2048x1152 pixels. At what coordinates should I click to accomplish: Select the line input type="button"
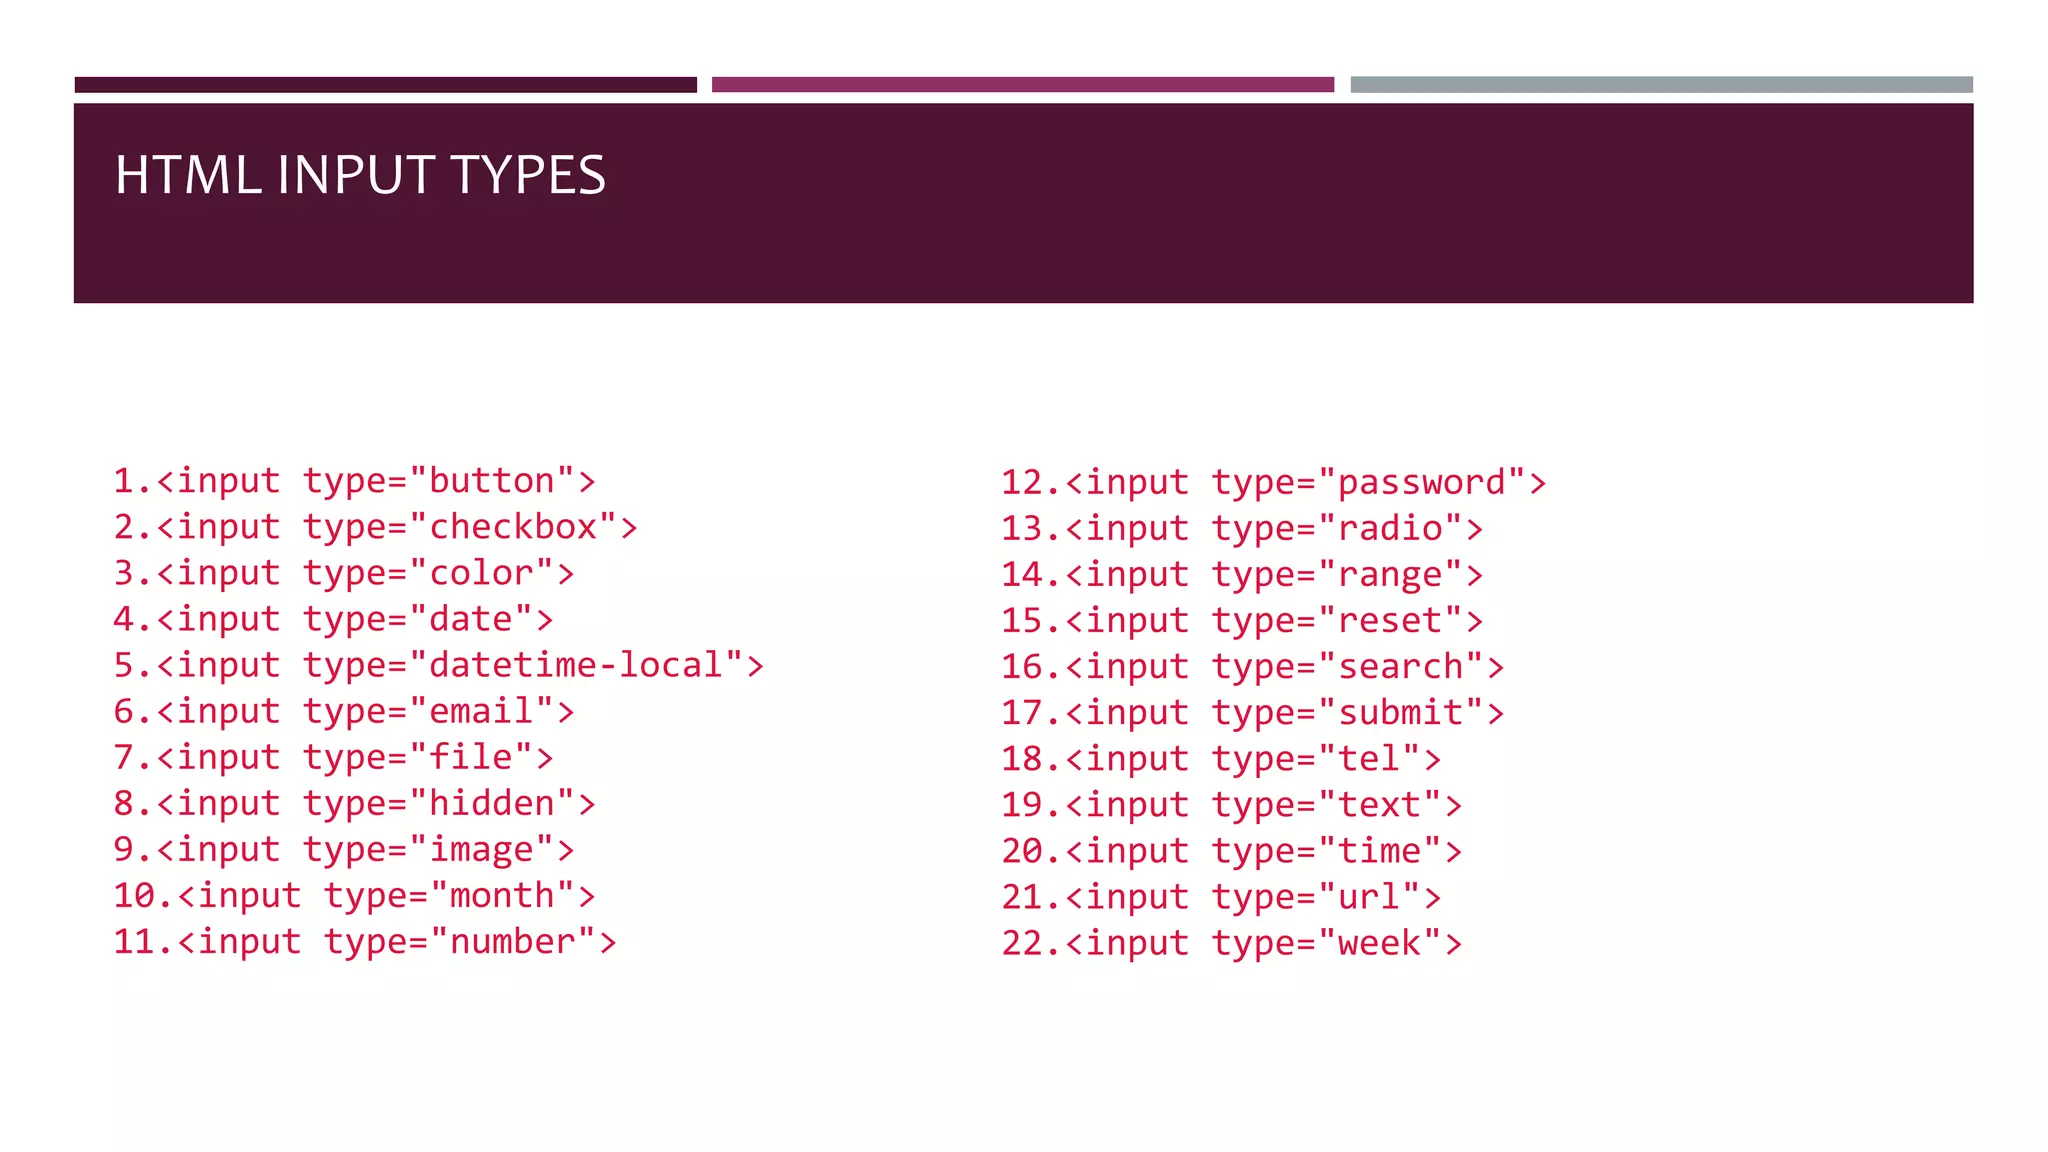(x=354, y=481)
